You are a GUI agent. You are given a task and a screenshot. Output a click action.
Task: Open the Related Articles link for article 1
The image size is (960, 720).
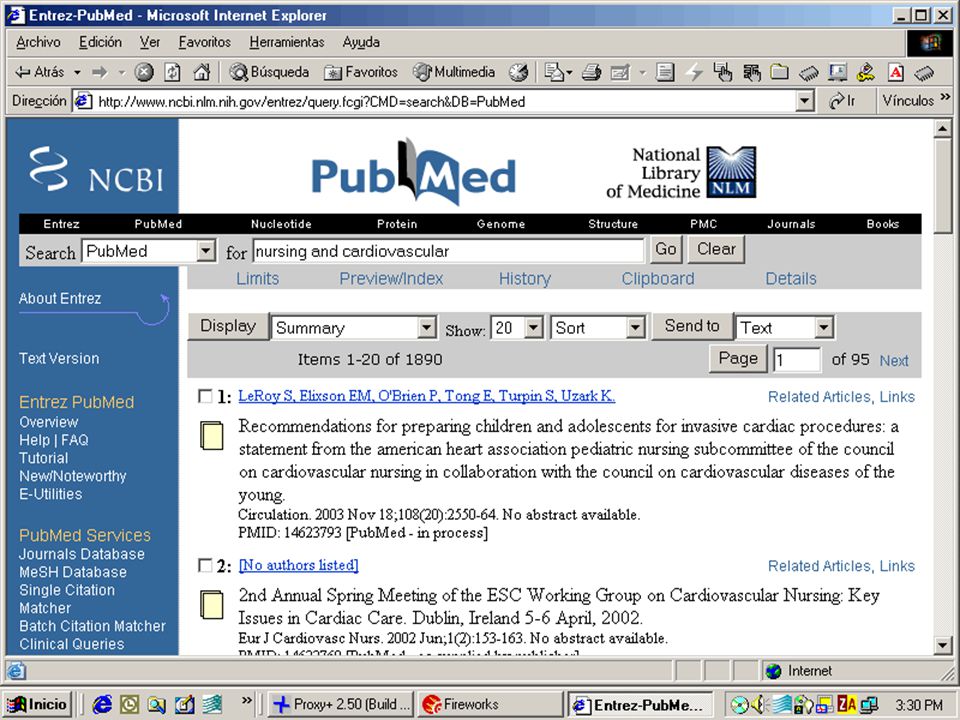pos(820,397)
